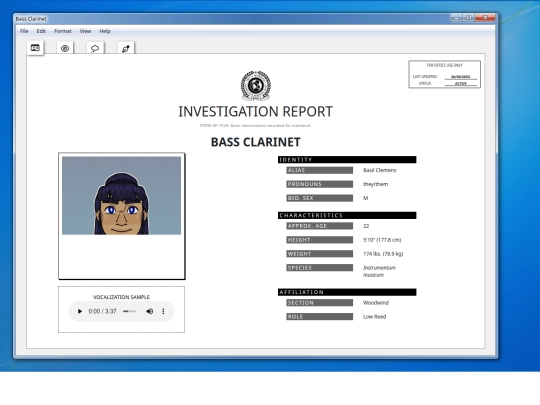
Task: Click the ALIAS field label
Action: tap(320, 170)
